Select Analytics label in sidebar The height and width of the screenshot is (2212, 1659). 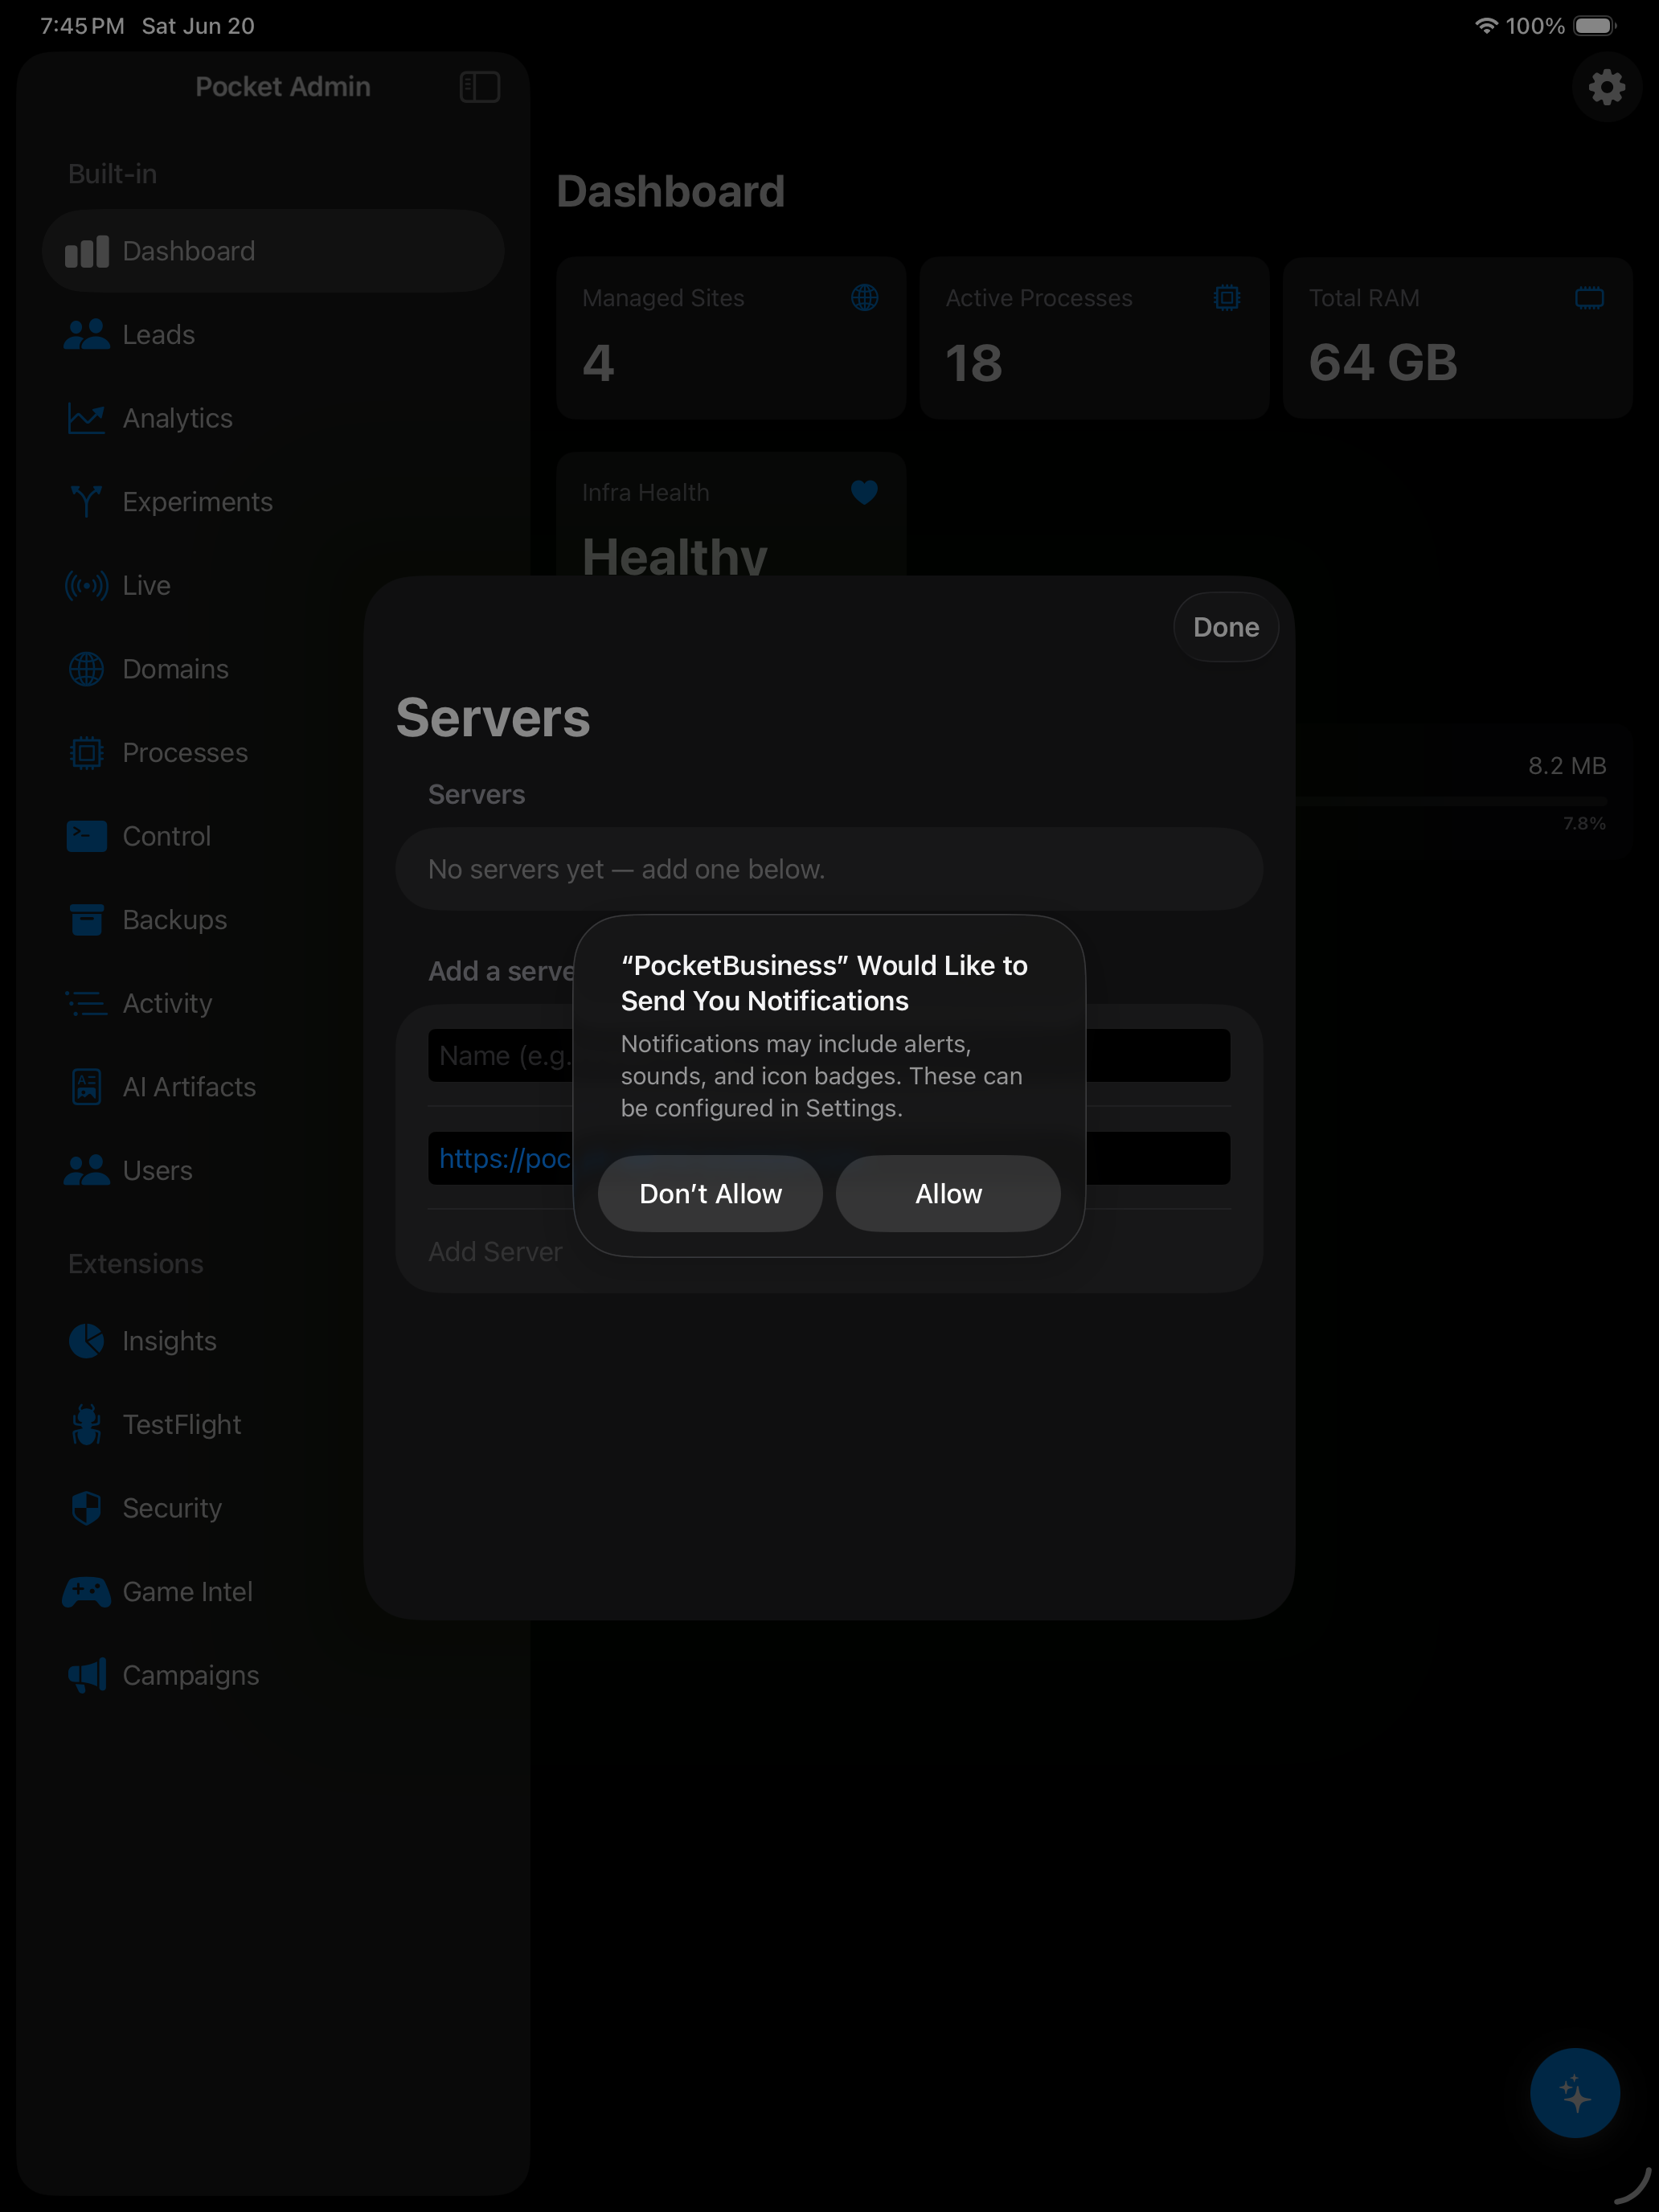(x=178, y=418)
